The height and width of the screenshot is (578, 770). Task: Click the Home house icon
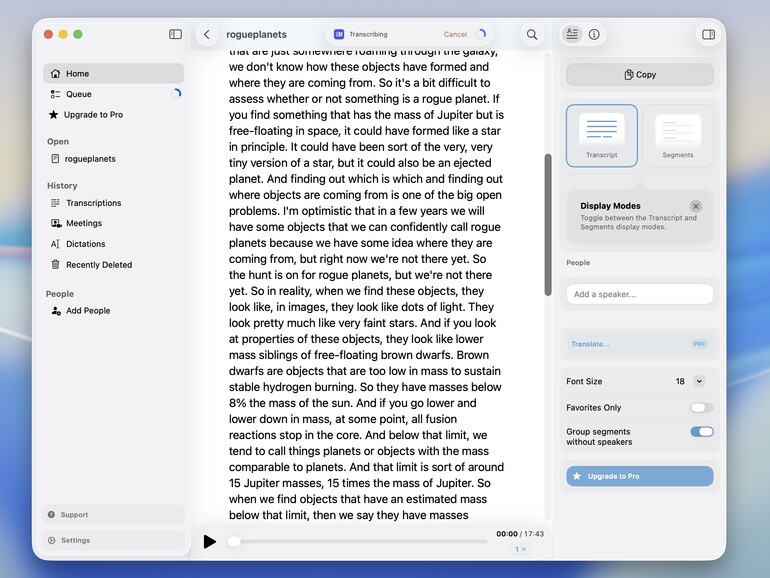point(55,73)
